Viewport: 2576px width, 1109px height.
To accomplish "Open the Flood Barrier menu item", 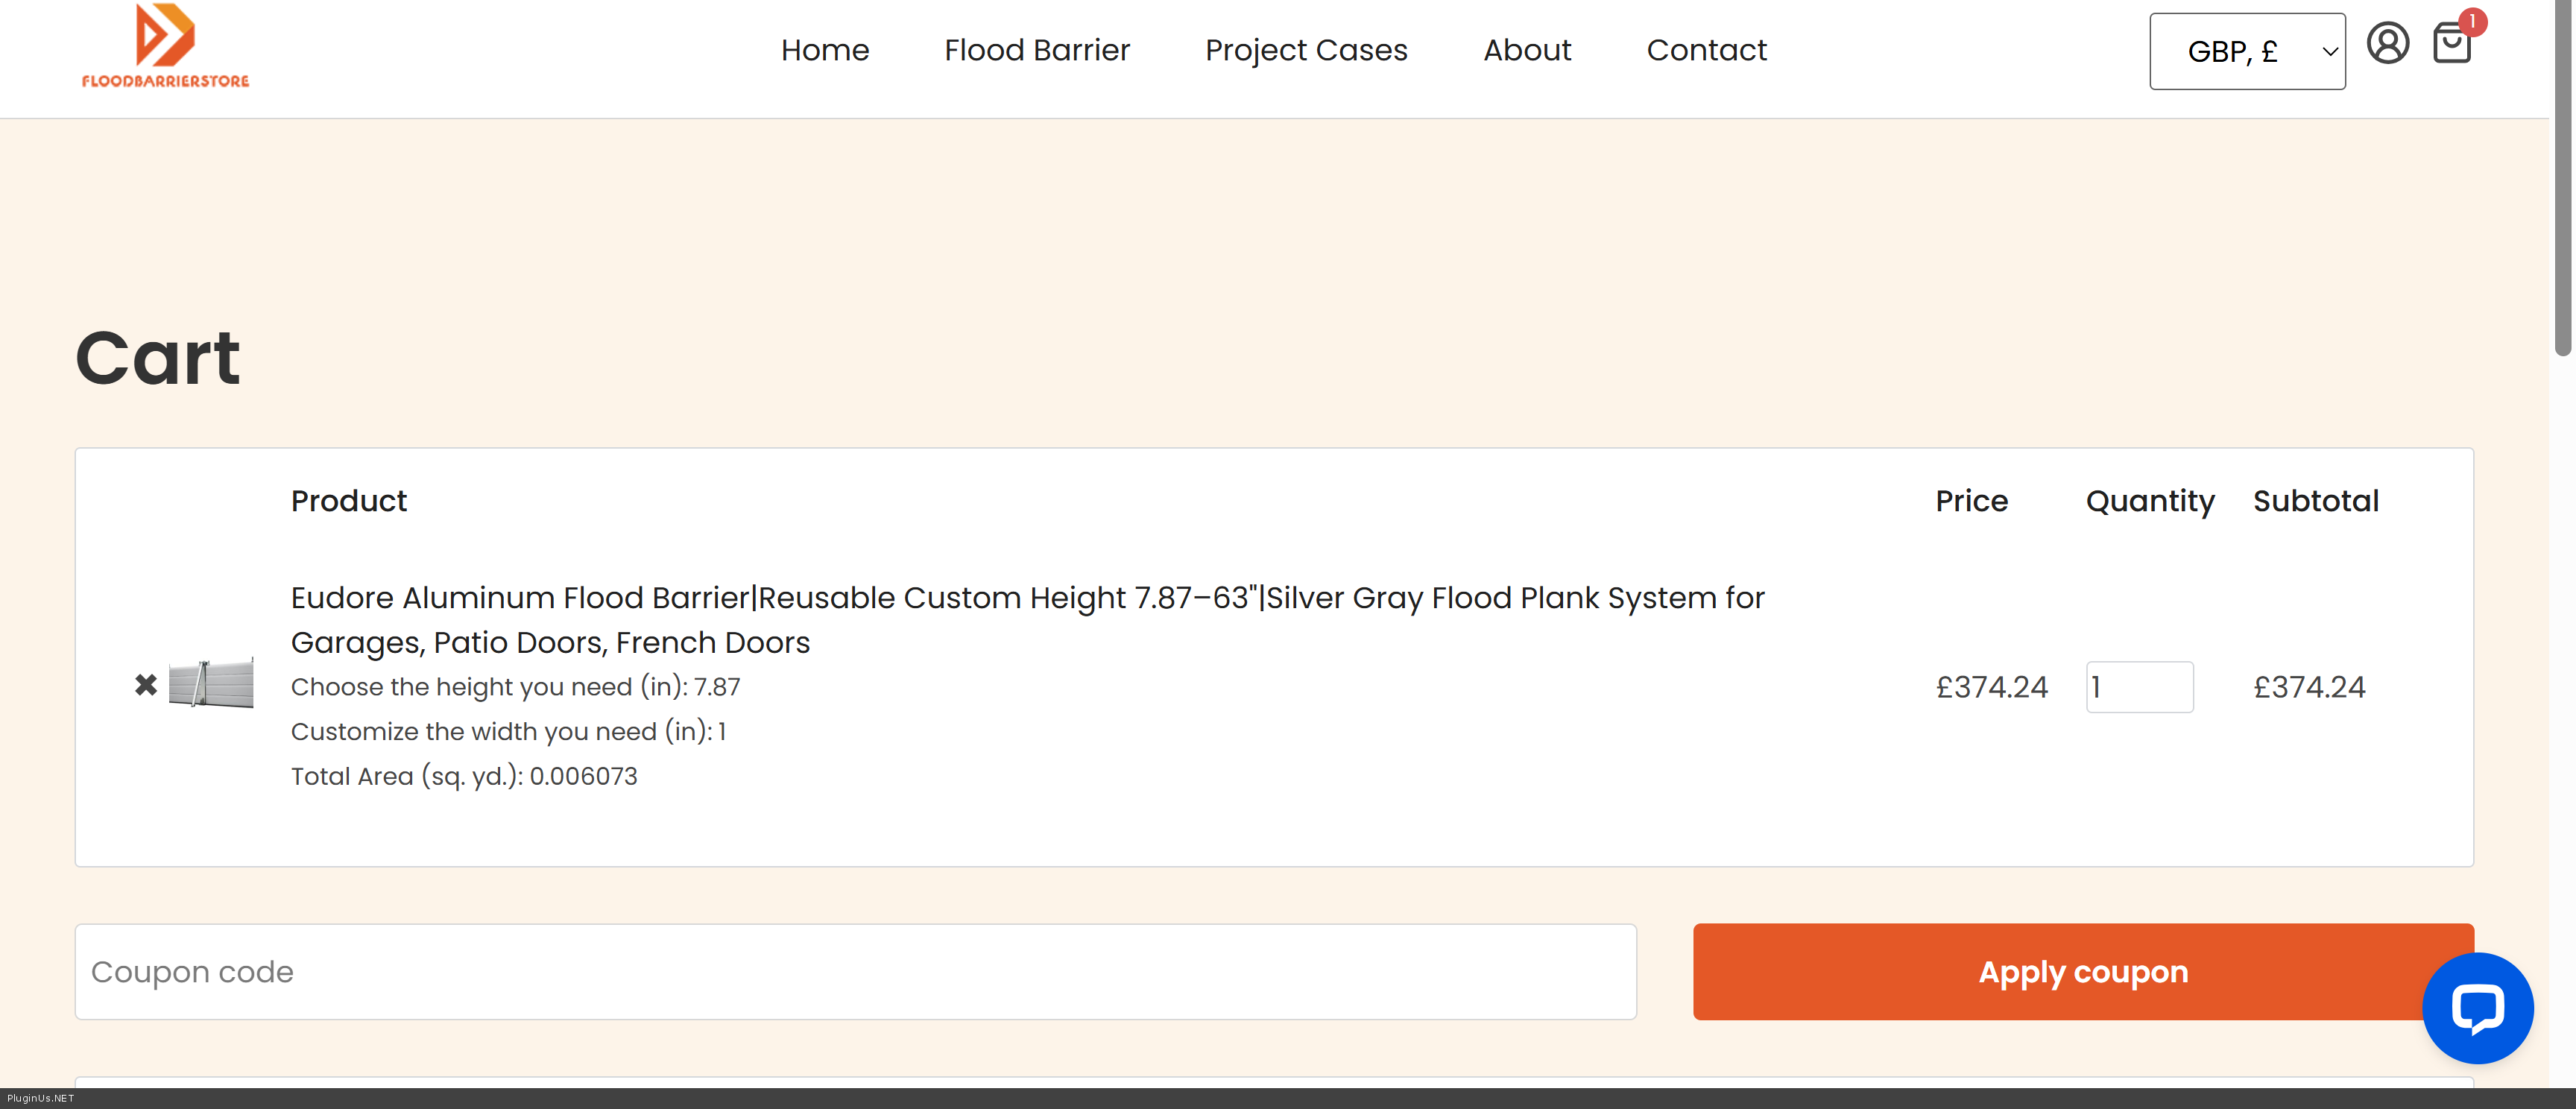I will pos(1036,50).
